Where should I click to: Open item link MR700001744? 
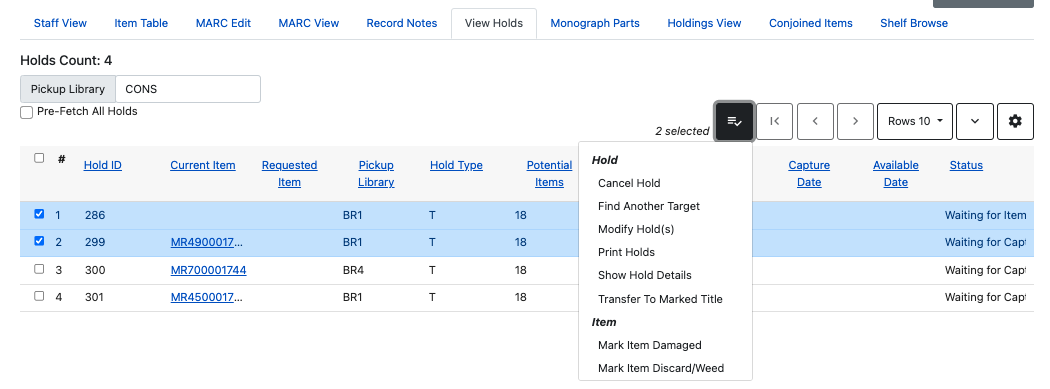click(208, 270)
